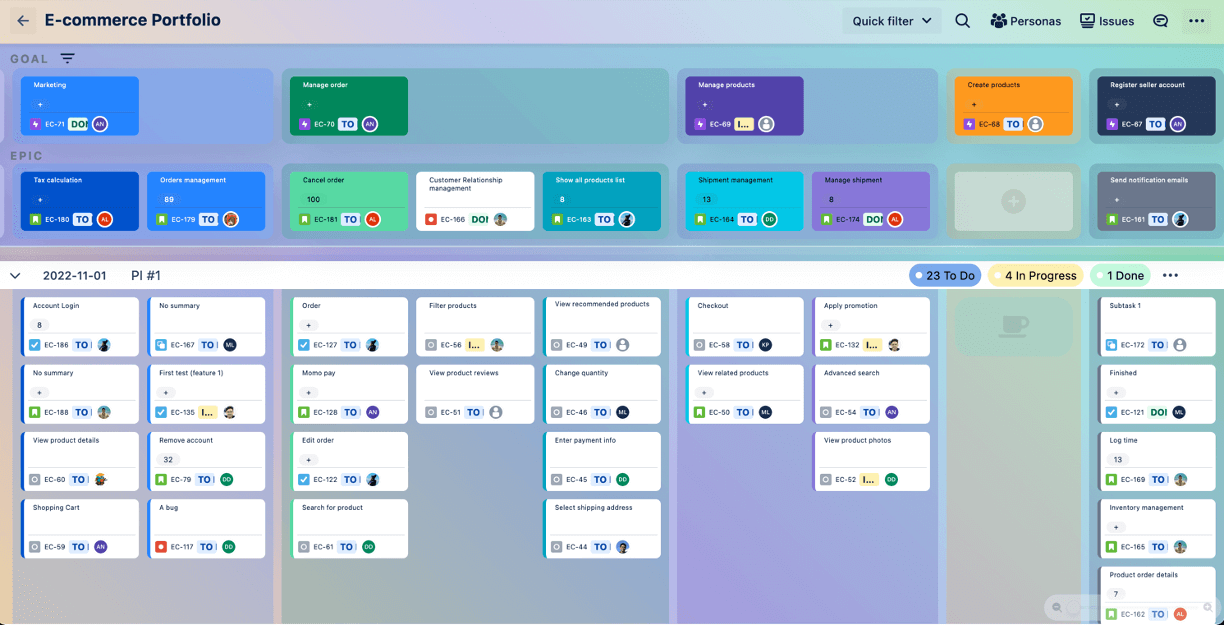The width and height of the screenshot is (1224, 626).
Task: Open the Quick filter dropdown
Action: (x=891, y=20)
